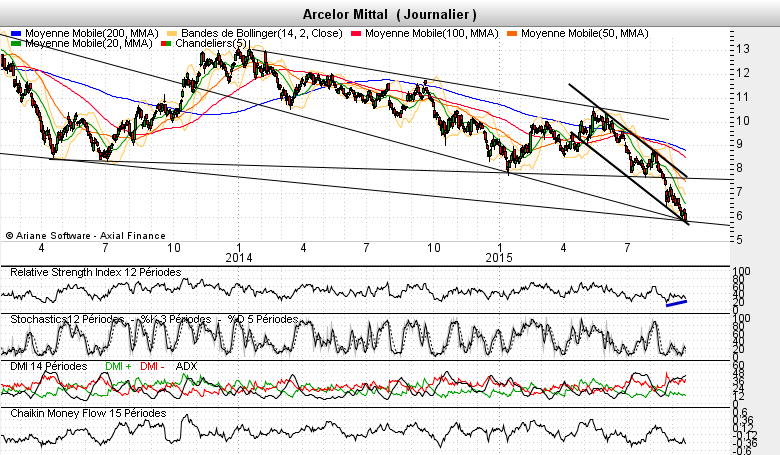Click the 'Moyenne Mobile(50, MMA)' legend label
Image resolution: width=780 pixels, height=455 pixels.
coord(585,33)
